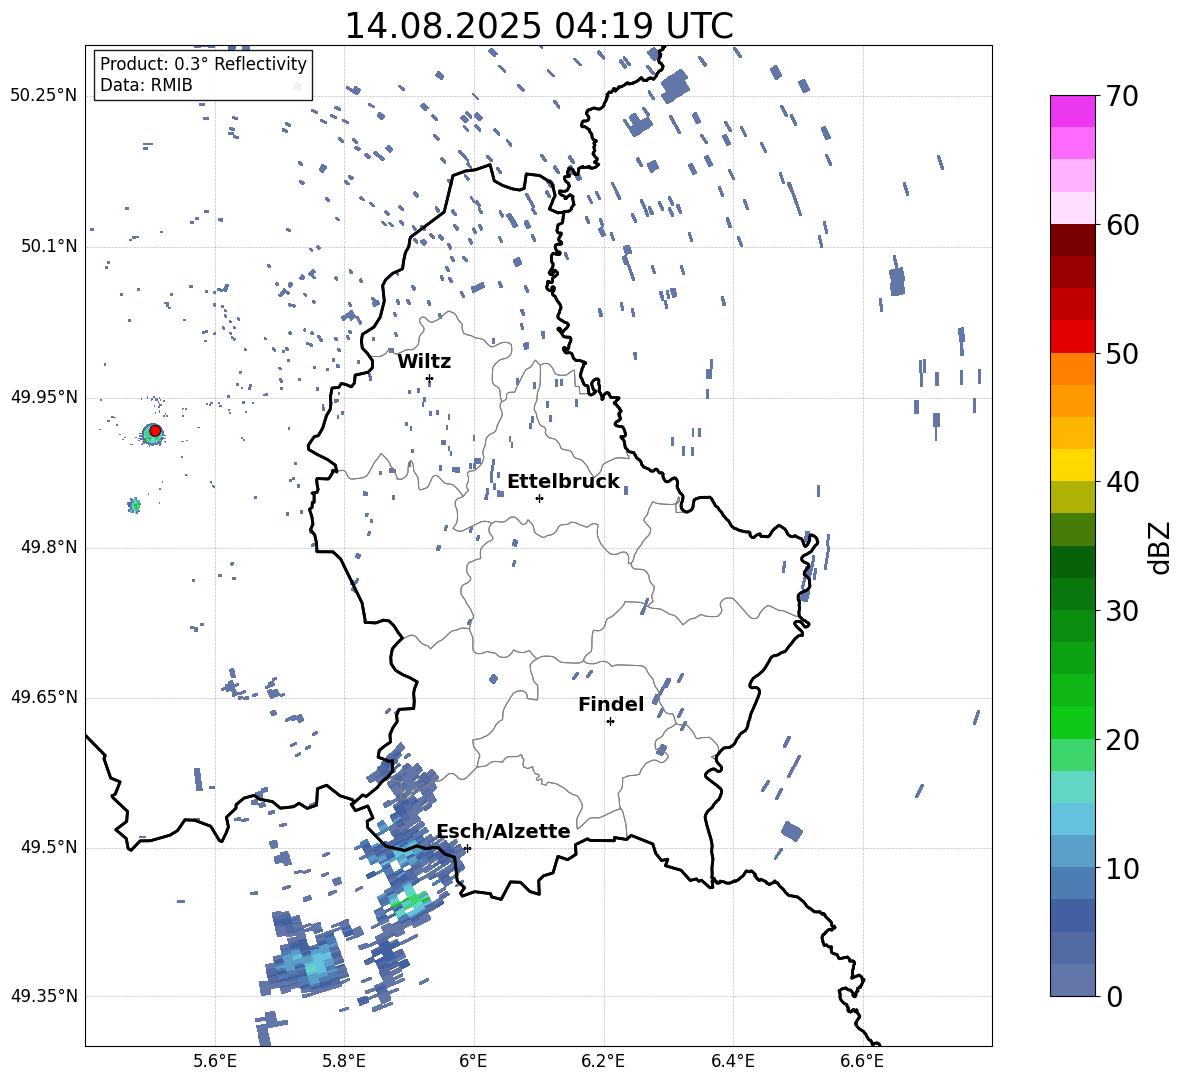This screenshot has height=1081, width=1184.
Task: Click the small teal echo below the radar marker
Action: pyautogui.click(x=134, y=505)
